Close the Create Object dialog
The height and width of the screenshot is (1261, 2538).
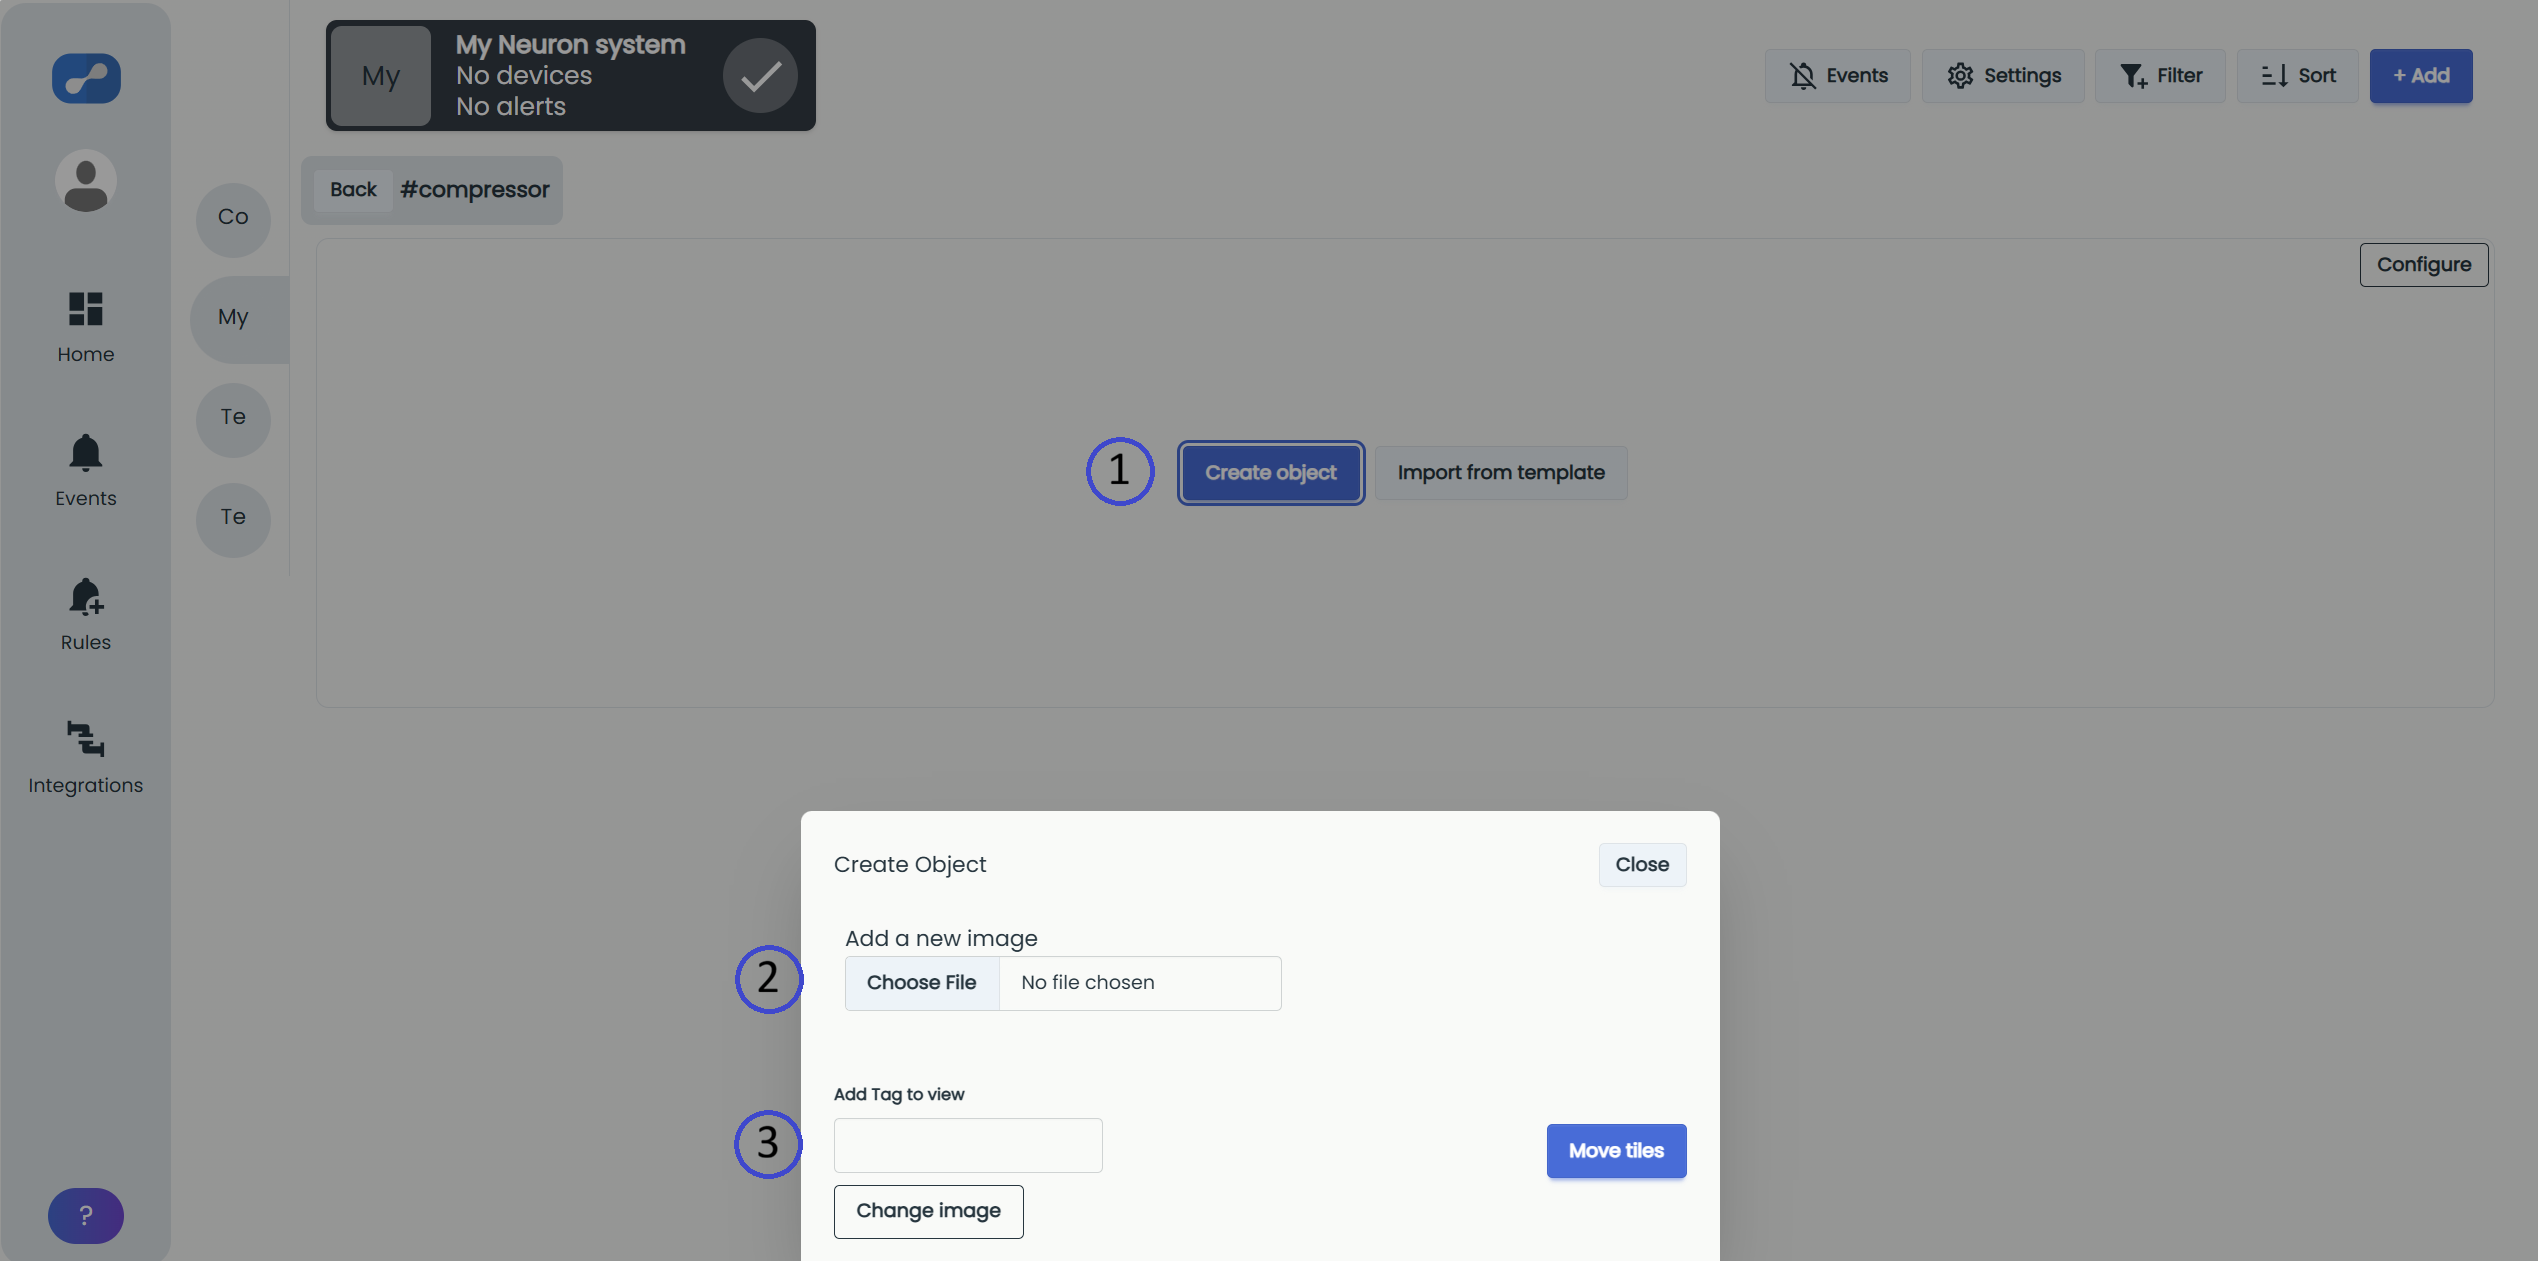(1642, 865)
